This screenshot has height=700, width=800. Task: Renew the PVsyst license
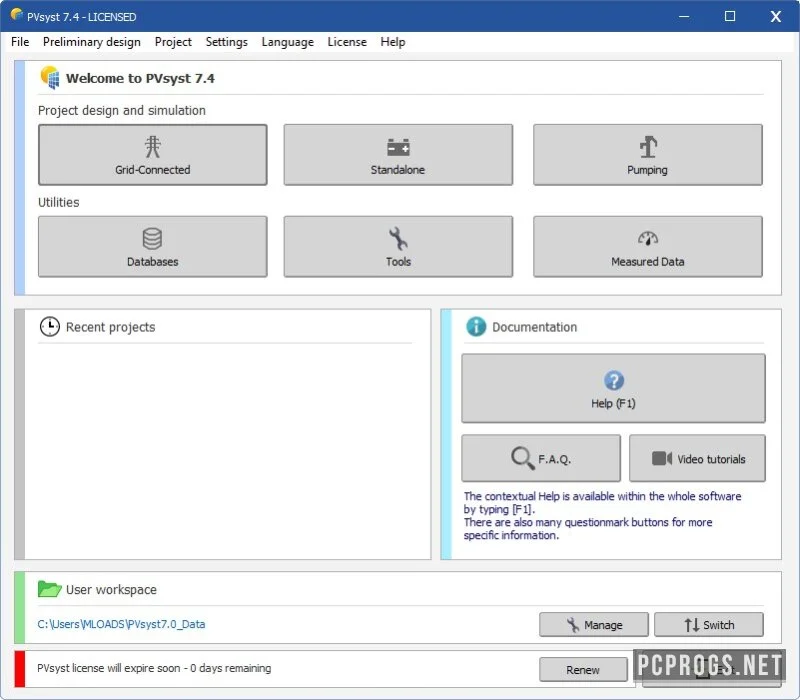tap(583, 669)
